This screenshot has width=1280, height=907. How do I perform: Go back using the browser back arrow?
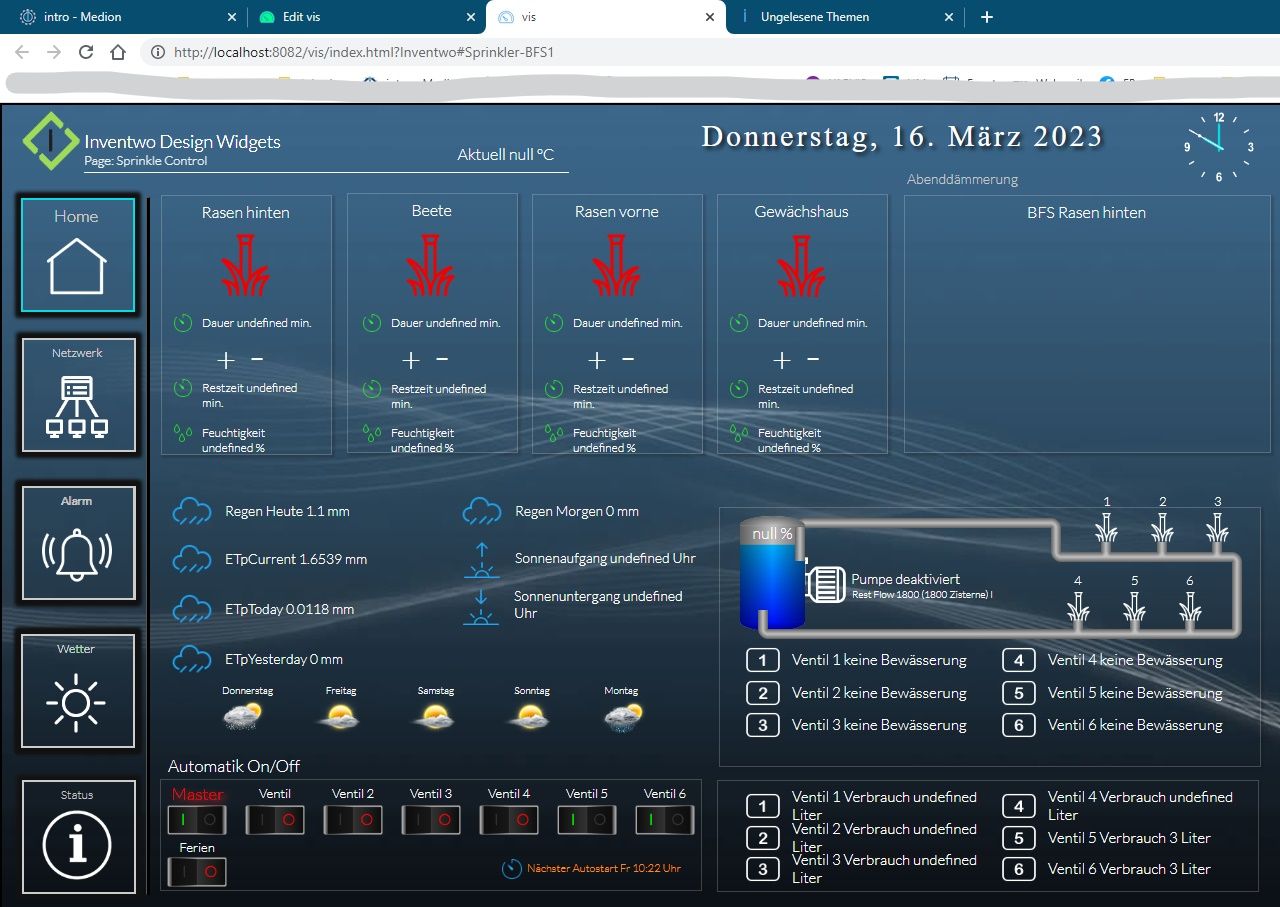click(22, 52)
